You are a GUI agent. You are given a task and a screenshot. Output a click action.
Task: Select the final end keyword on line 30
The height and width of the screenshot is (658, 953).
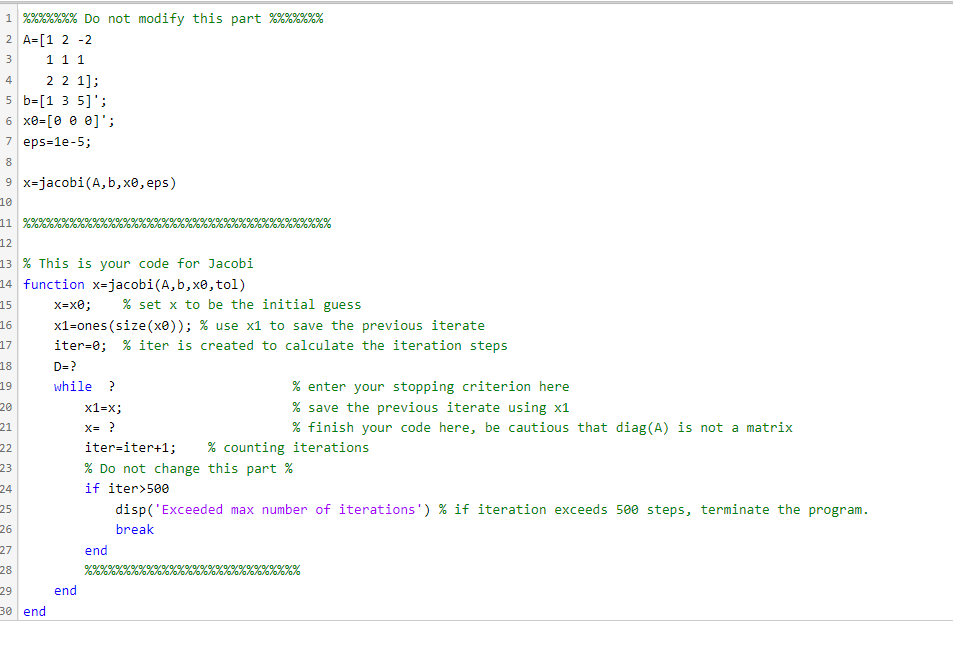coord(33,611)
